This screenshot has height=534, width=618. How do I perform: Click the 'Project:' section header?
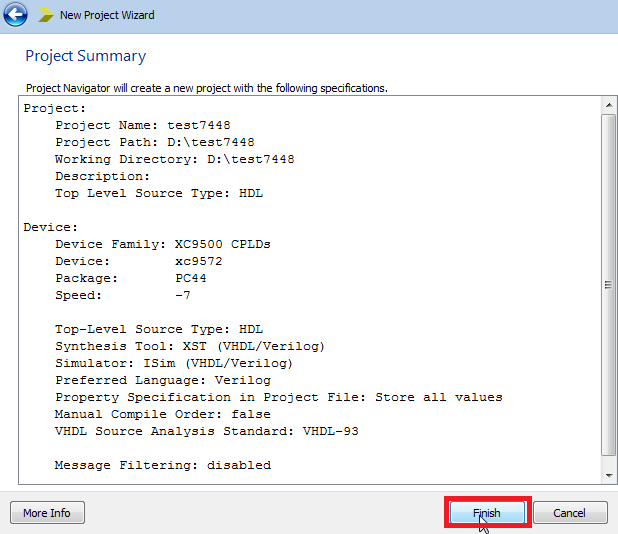click(54, 108)
